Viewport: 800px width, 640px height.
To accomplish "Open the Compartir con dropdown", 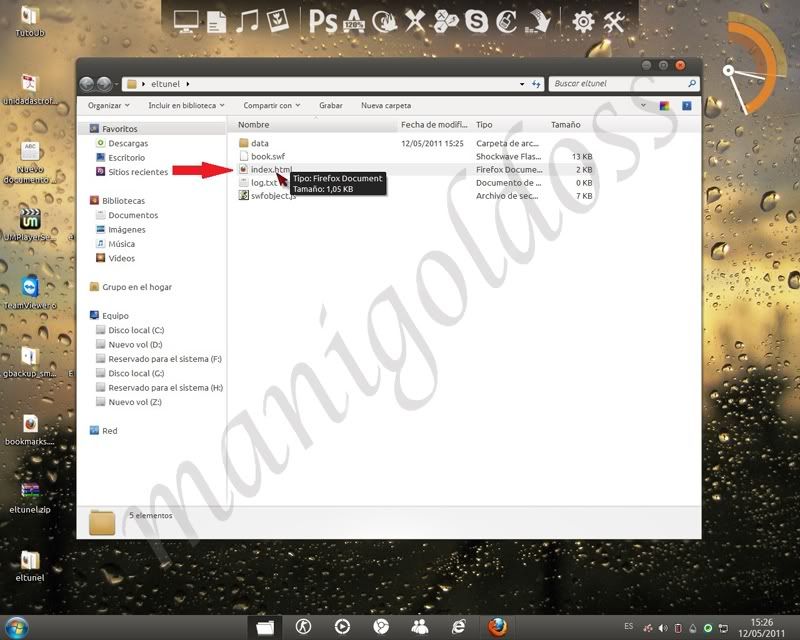I will click(x=271, y=106).
